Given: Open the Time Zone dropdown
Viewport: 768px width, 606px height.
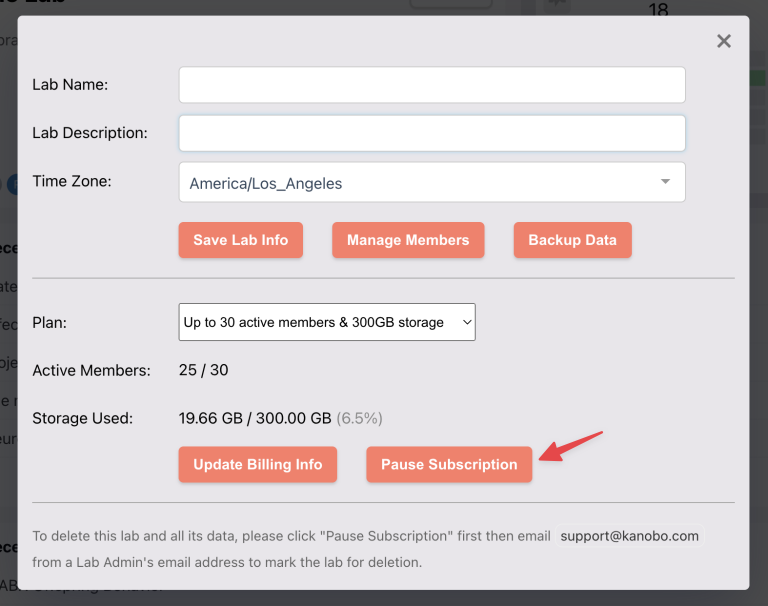Looking at the screenshot, I should [432, 182].
